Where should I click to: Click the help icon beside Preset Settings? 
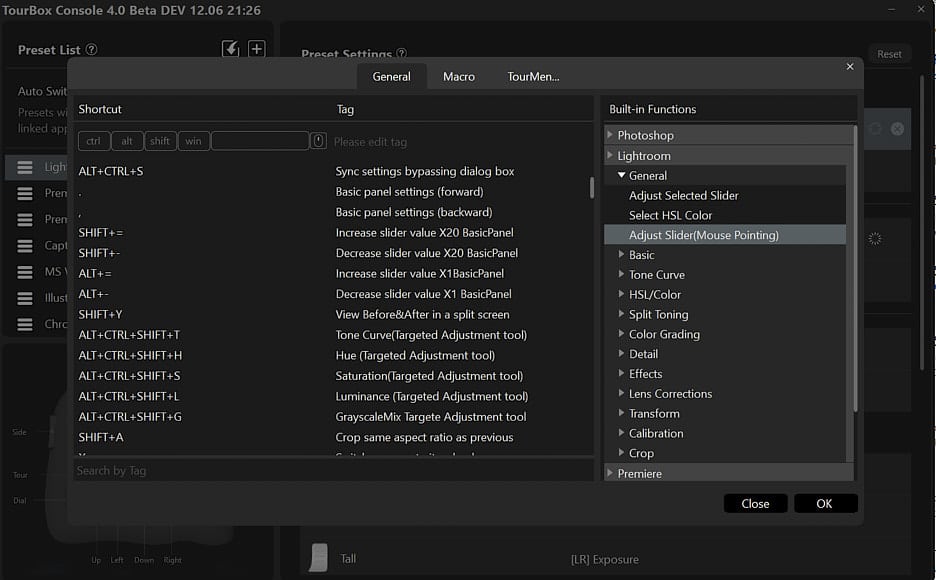402,54
